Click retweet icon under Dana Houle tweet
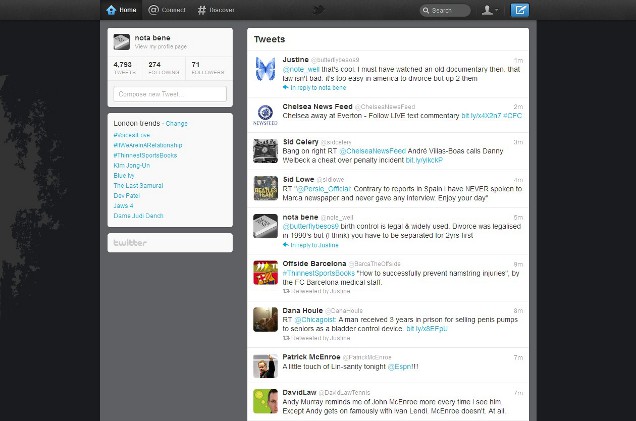 (x=286, y=337)
